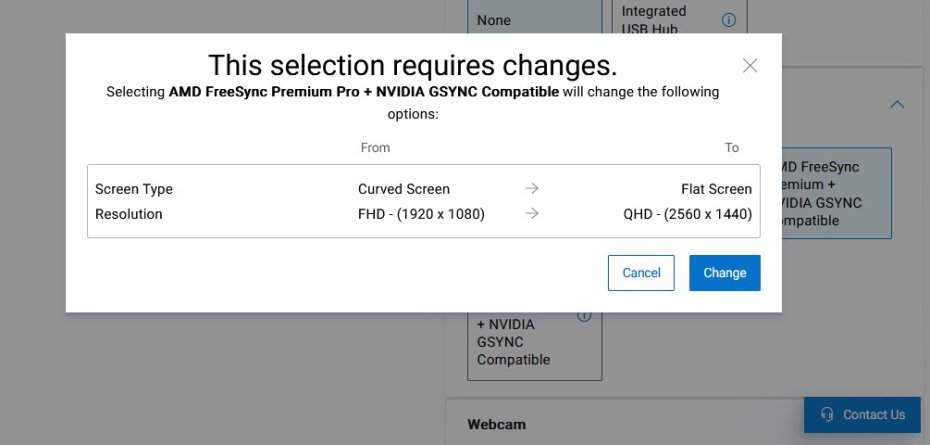Collapse the section with the up chevron

[x=897, y=104]
